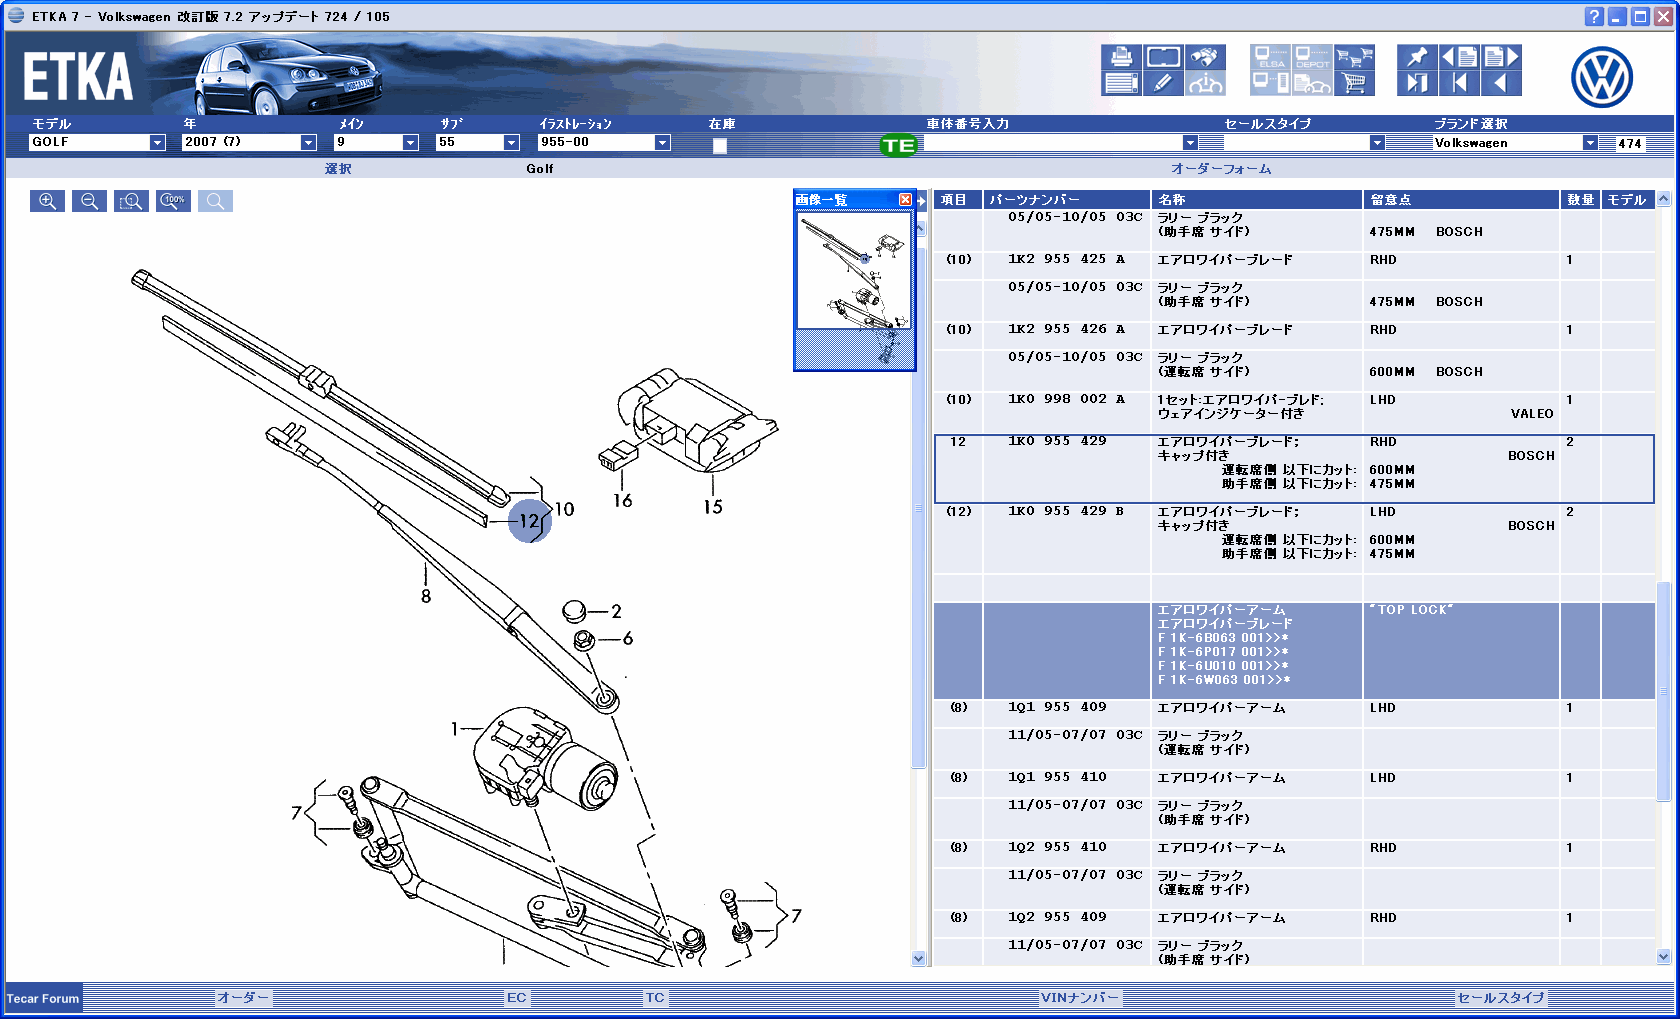Click the multiple shopping carts icon
This screenshot has width=1680, height=1019.
[x=1354, y=57]
